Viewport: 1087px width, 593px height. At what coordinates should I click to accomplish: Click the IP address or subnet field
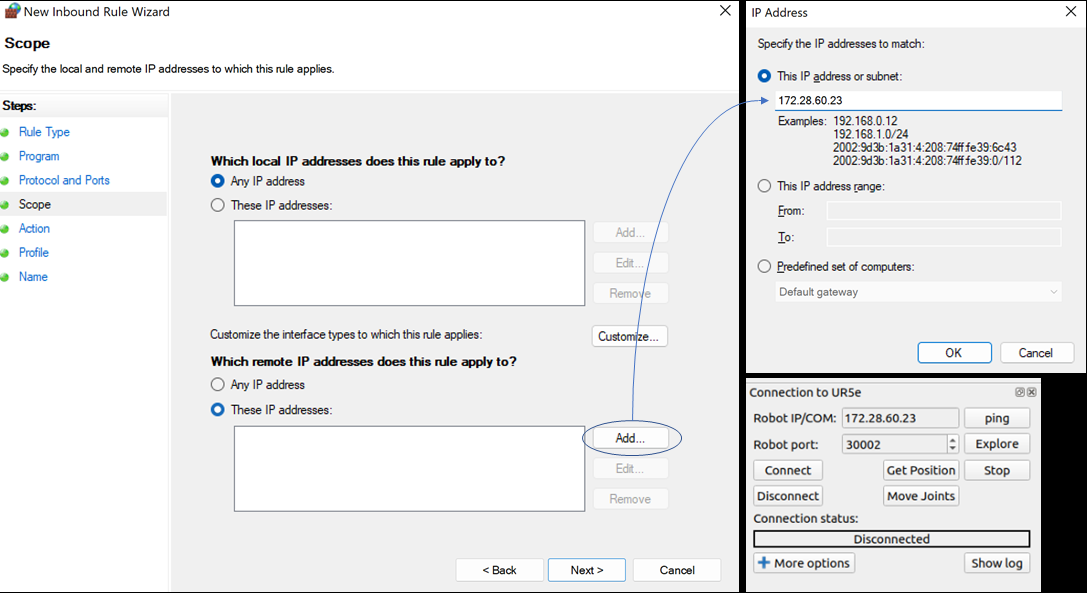click(917, 101)
